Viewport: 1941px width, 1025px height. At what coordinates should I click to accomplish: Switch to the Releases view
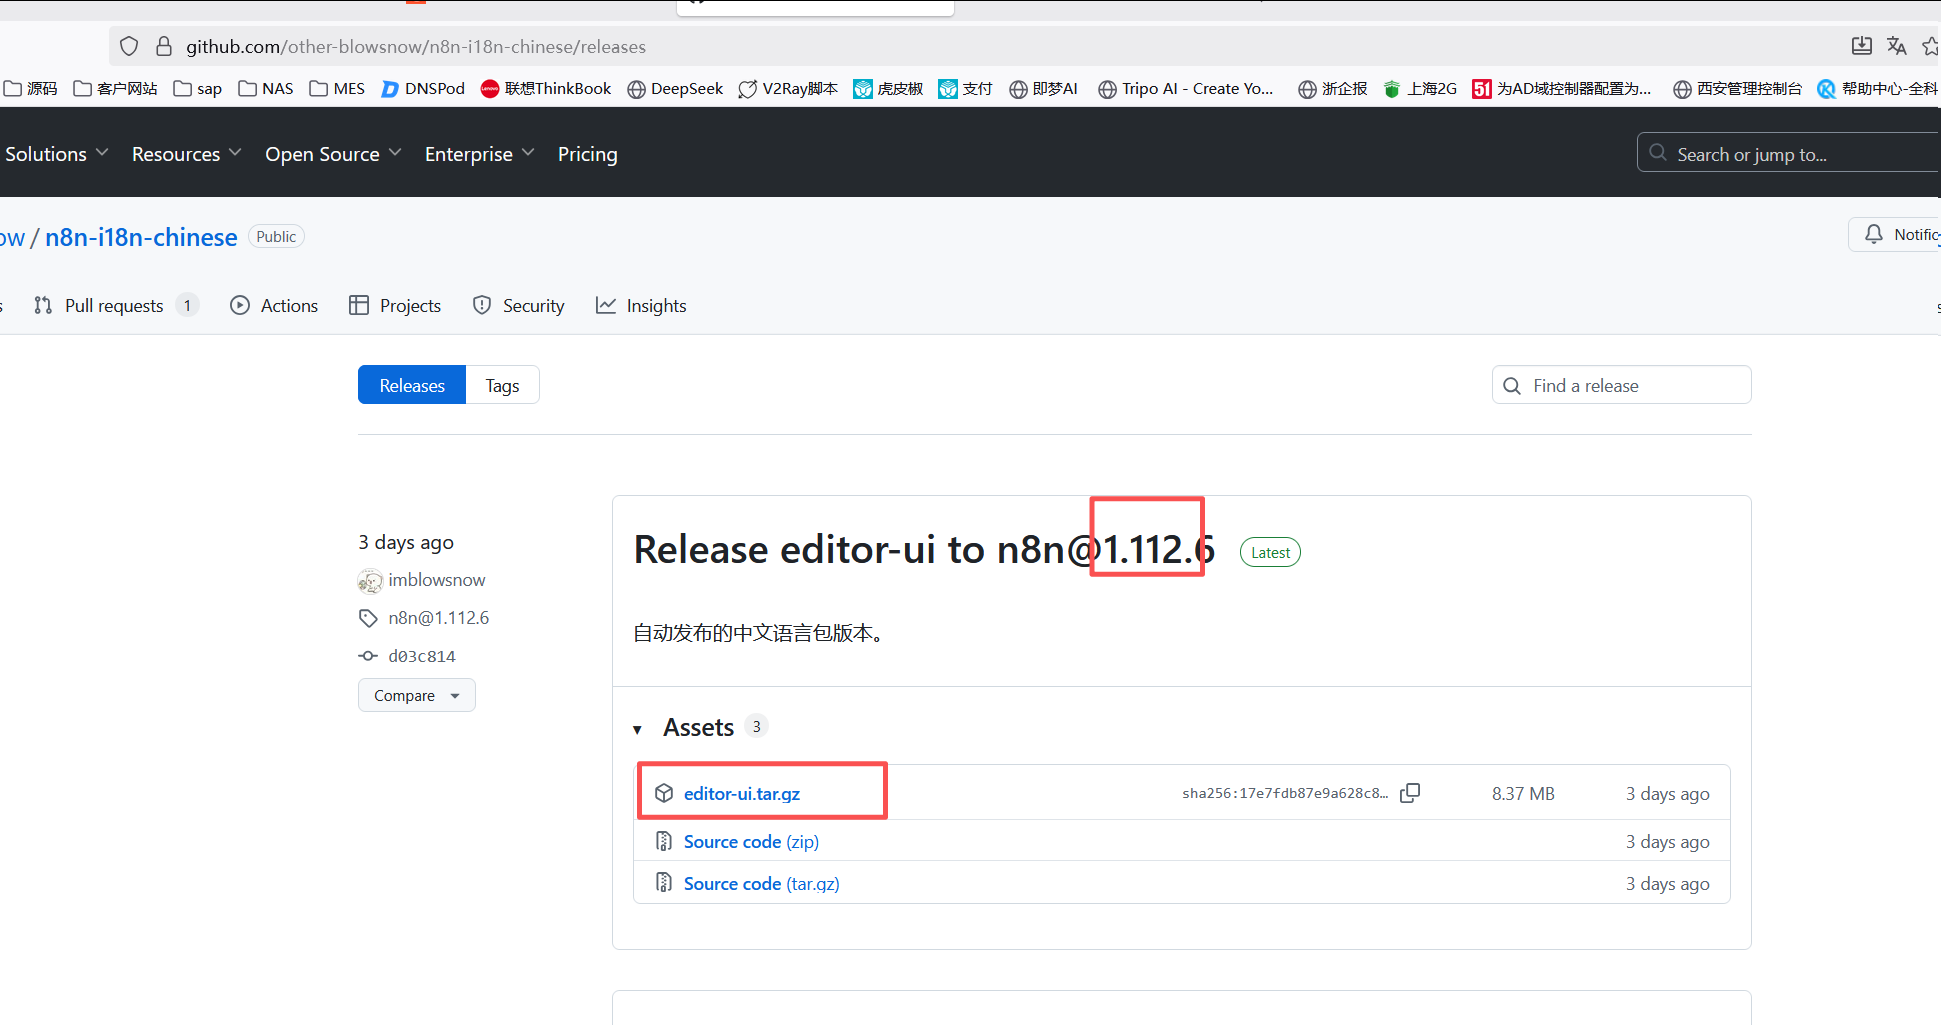[x=411, y=385]
